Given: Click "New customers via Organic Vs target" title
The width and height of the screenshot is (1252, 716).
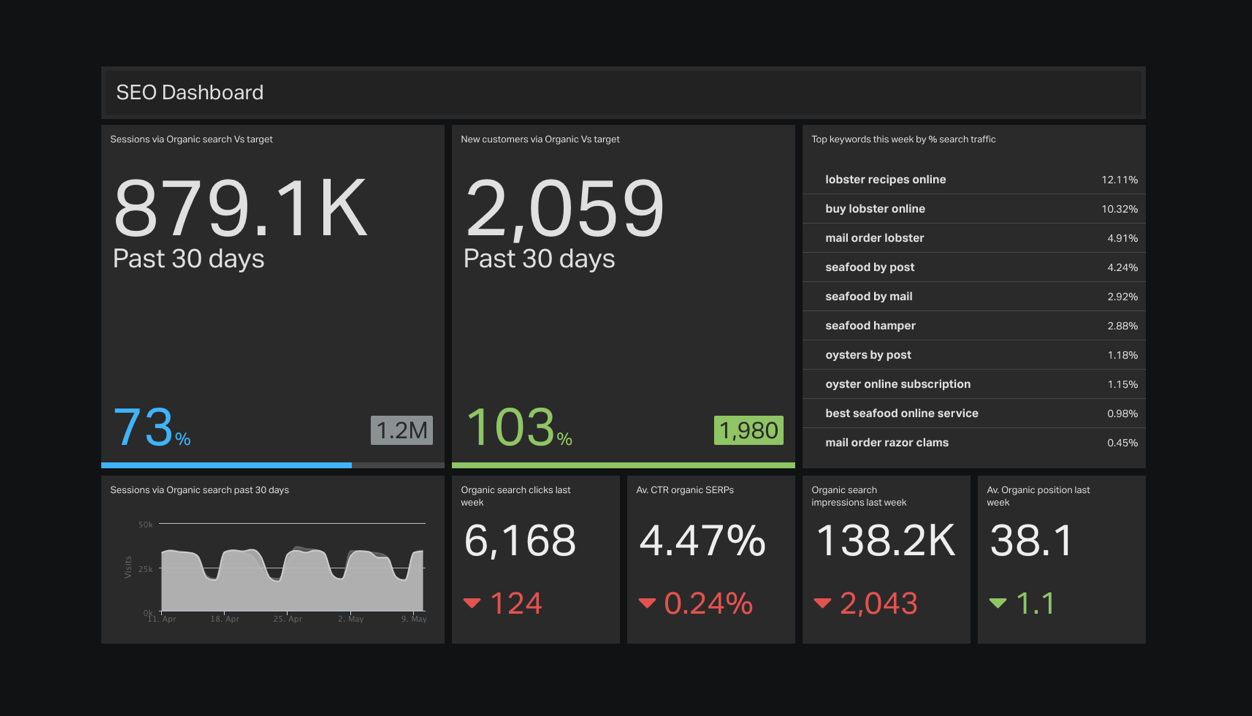Looking at the screenshot, I should (540, 139).
